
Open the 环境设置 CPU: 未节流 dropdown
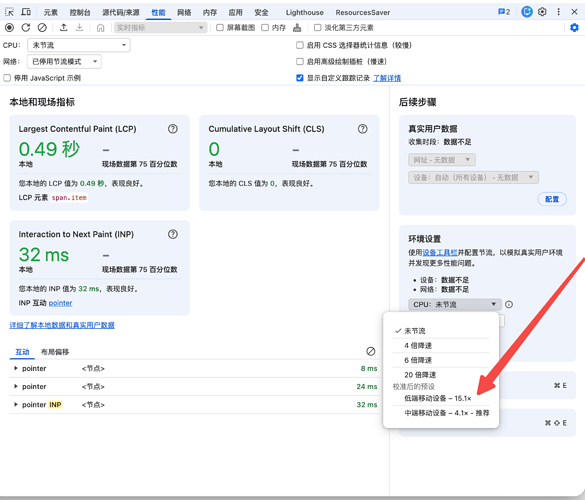(x=454, y=304)
